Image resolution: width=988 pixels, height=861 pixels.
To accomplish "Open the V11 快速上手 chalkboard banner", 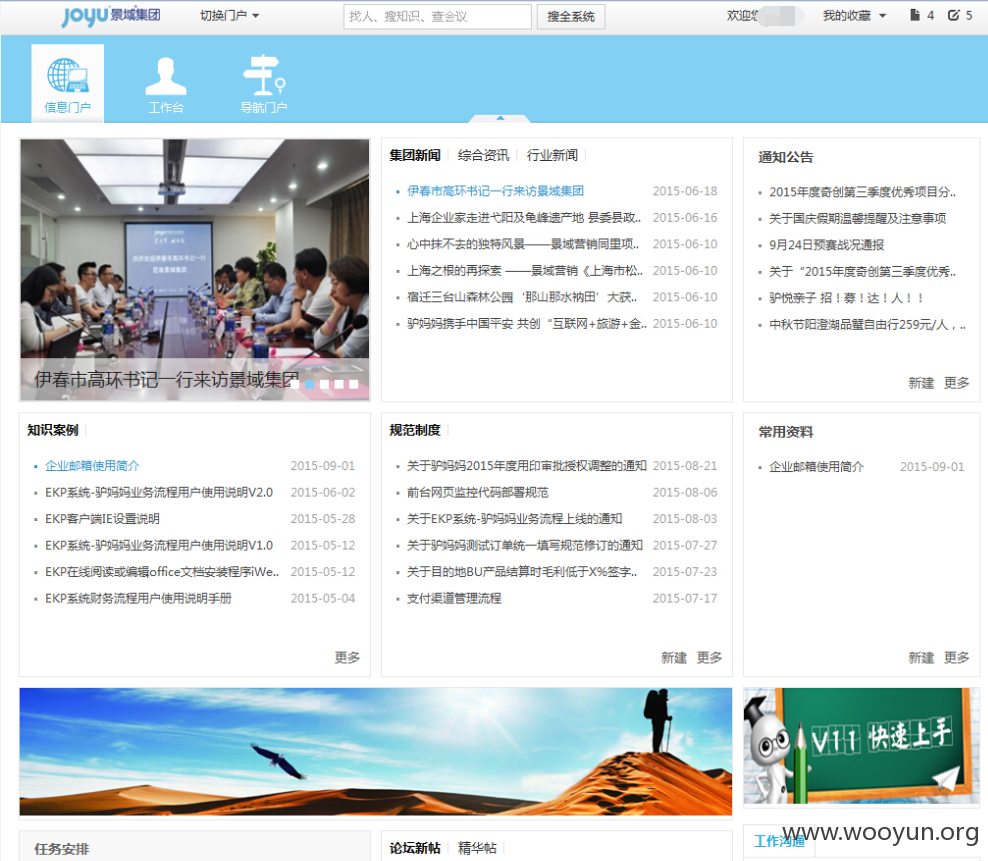I will [861, 746].
